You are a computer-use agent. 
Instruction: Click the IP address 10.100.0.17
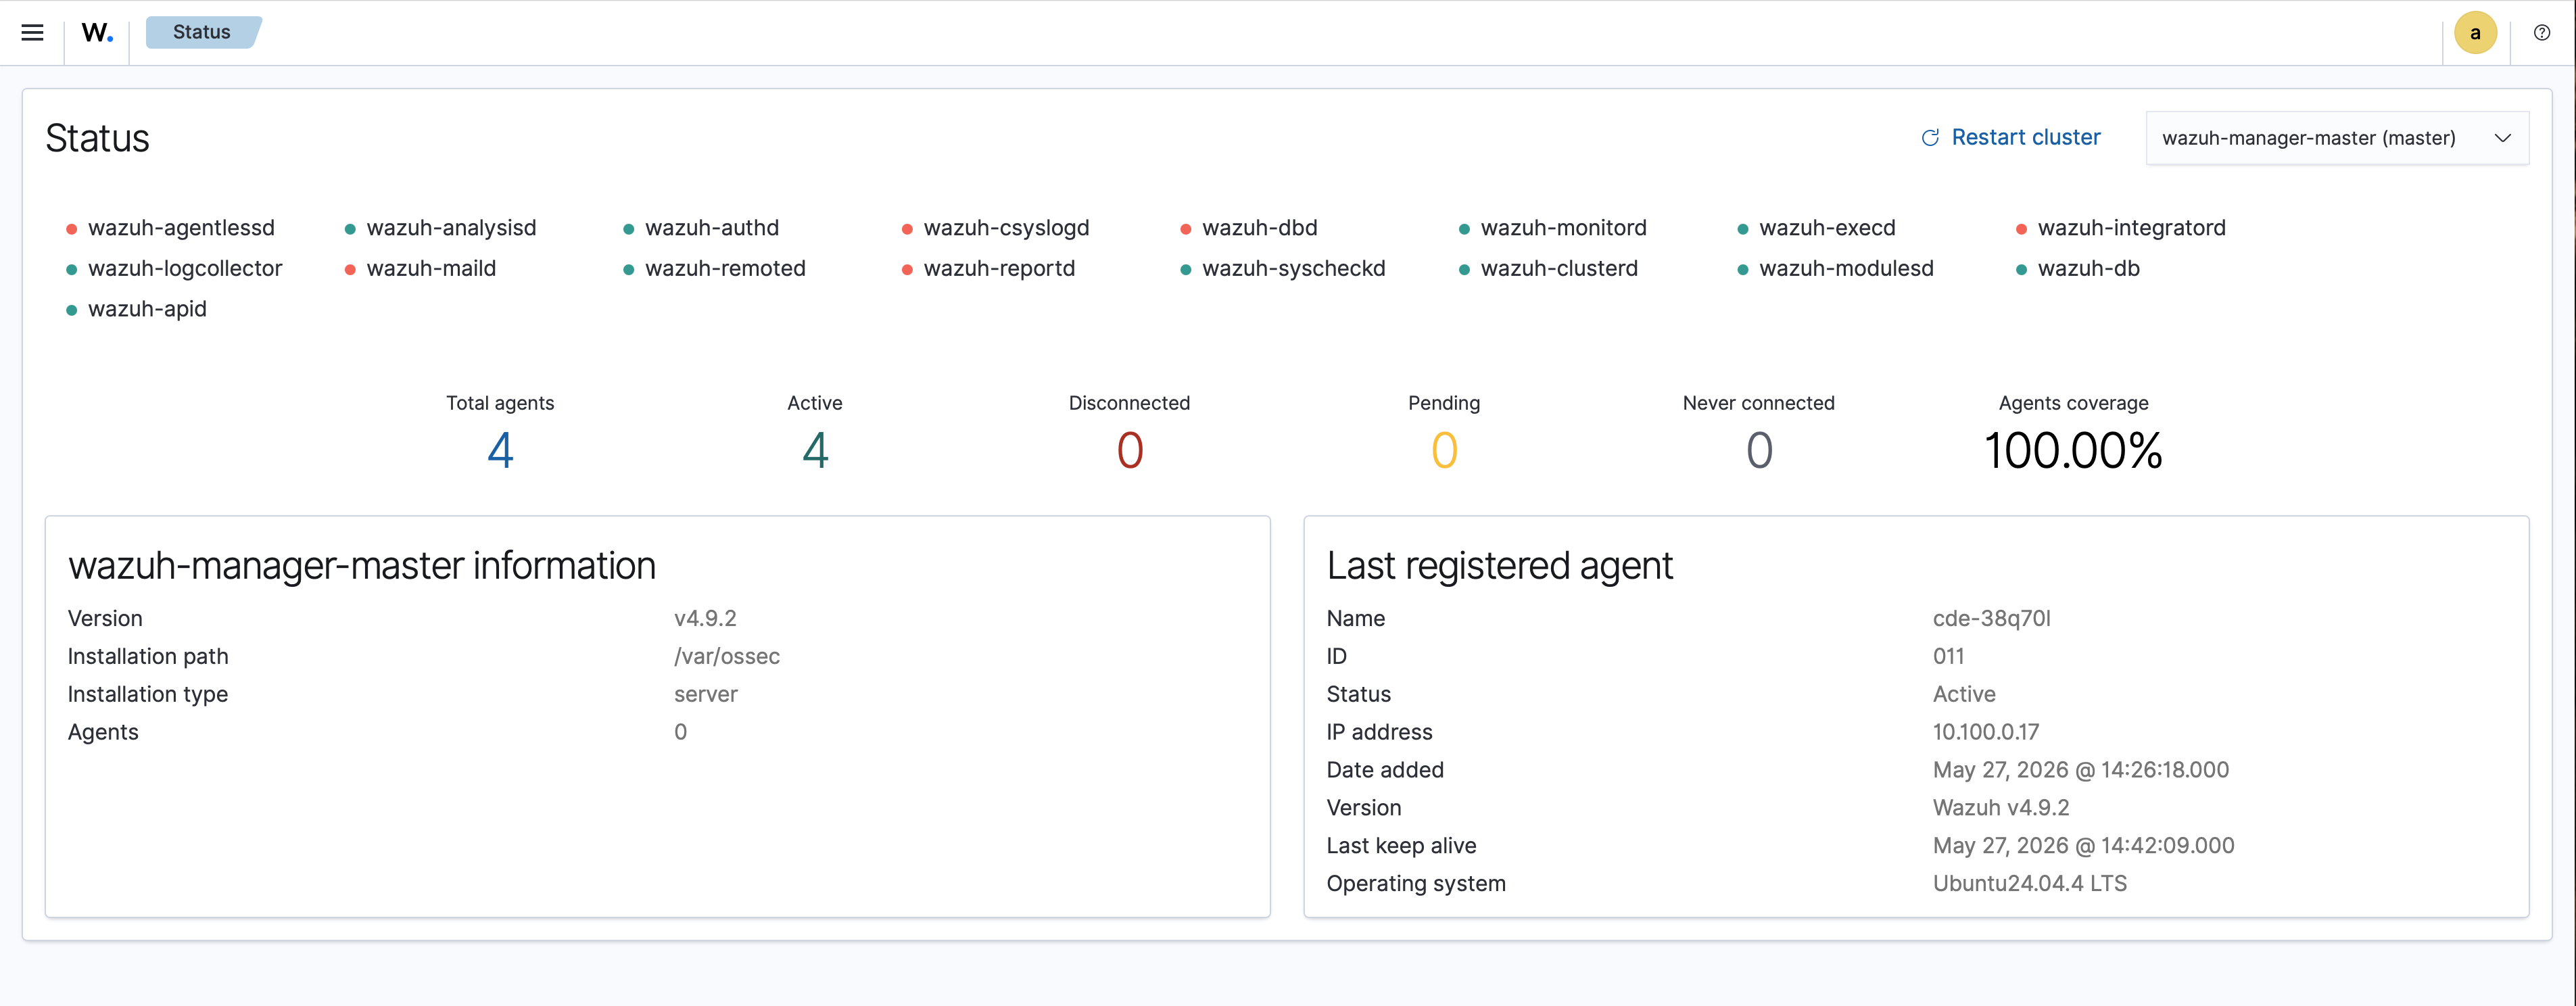click(1985, 732)
